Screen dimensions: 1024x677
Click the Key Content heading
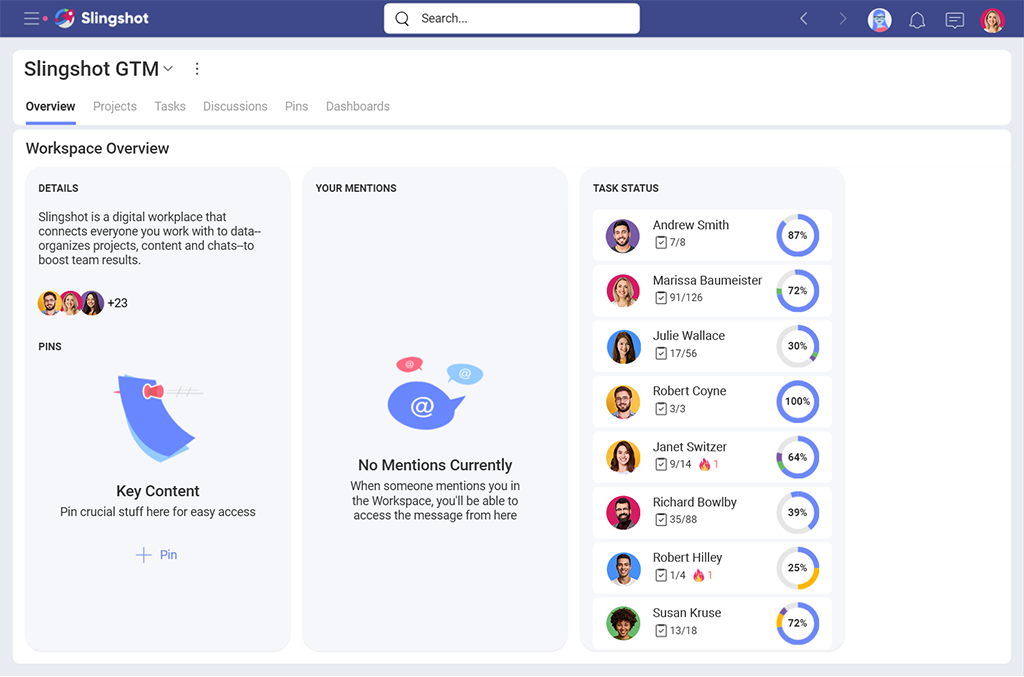(x=158, y=491)
